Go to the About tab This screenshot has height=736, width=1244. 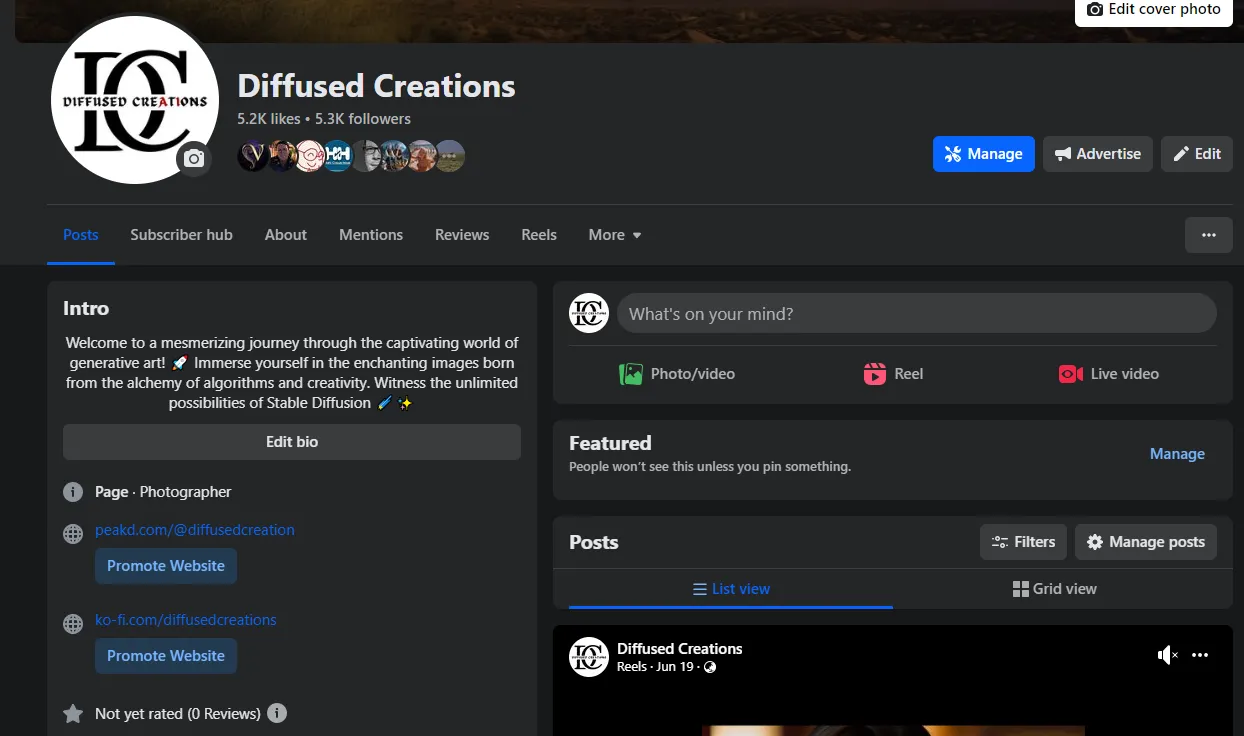point(286,235)
